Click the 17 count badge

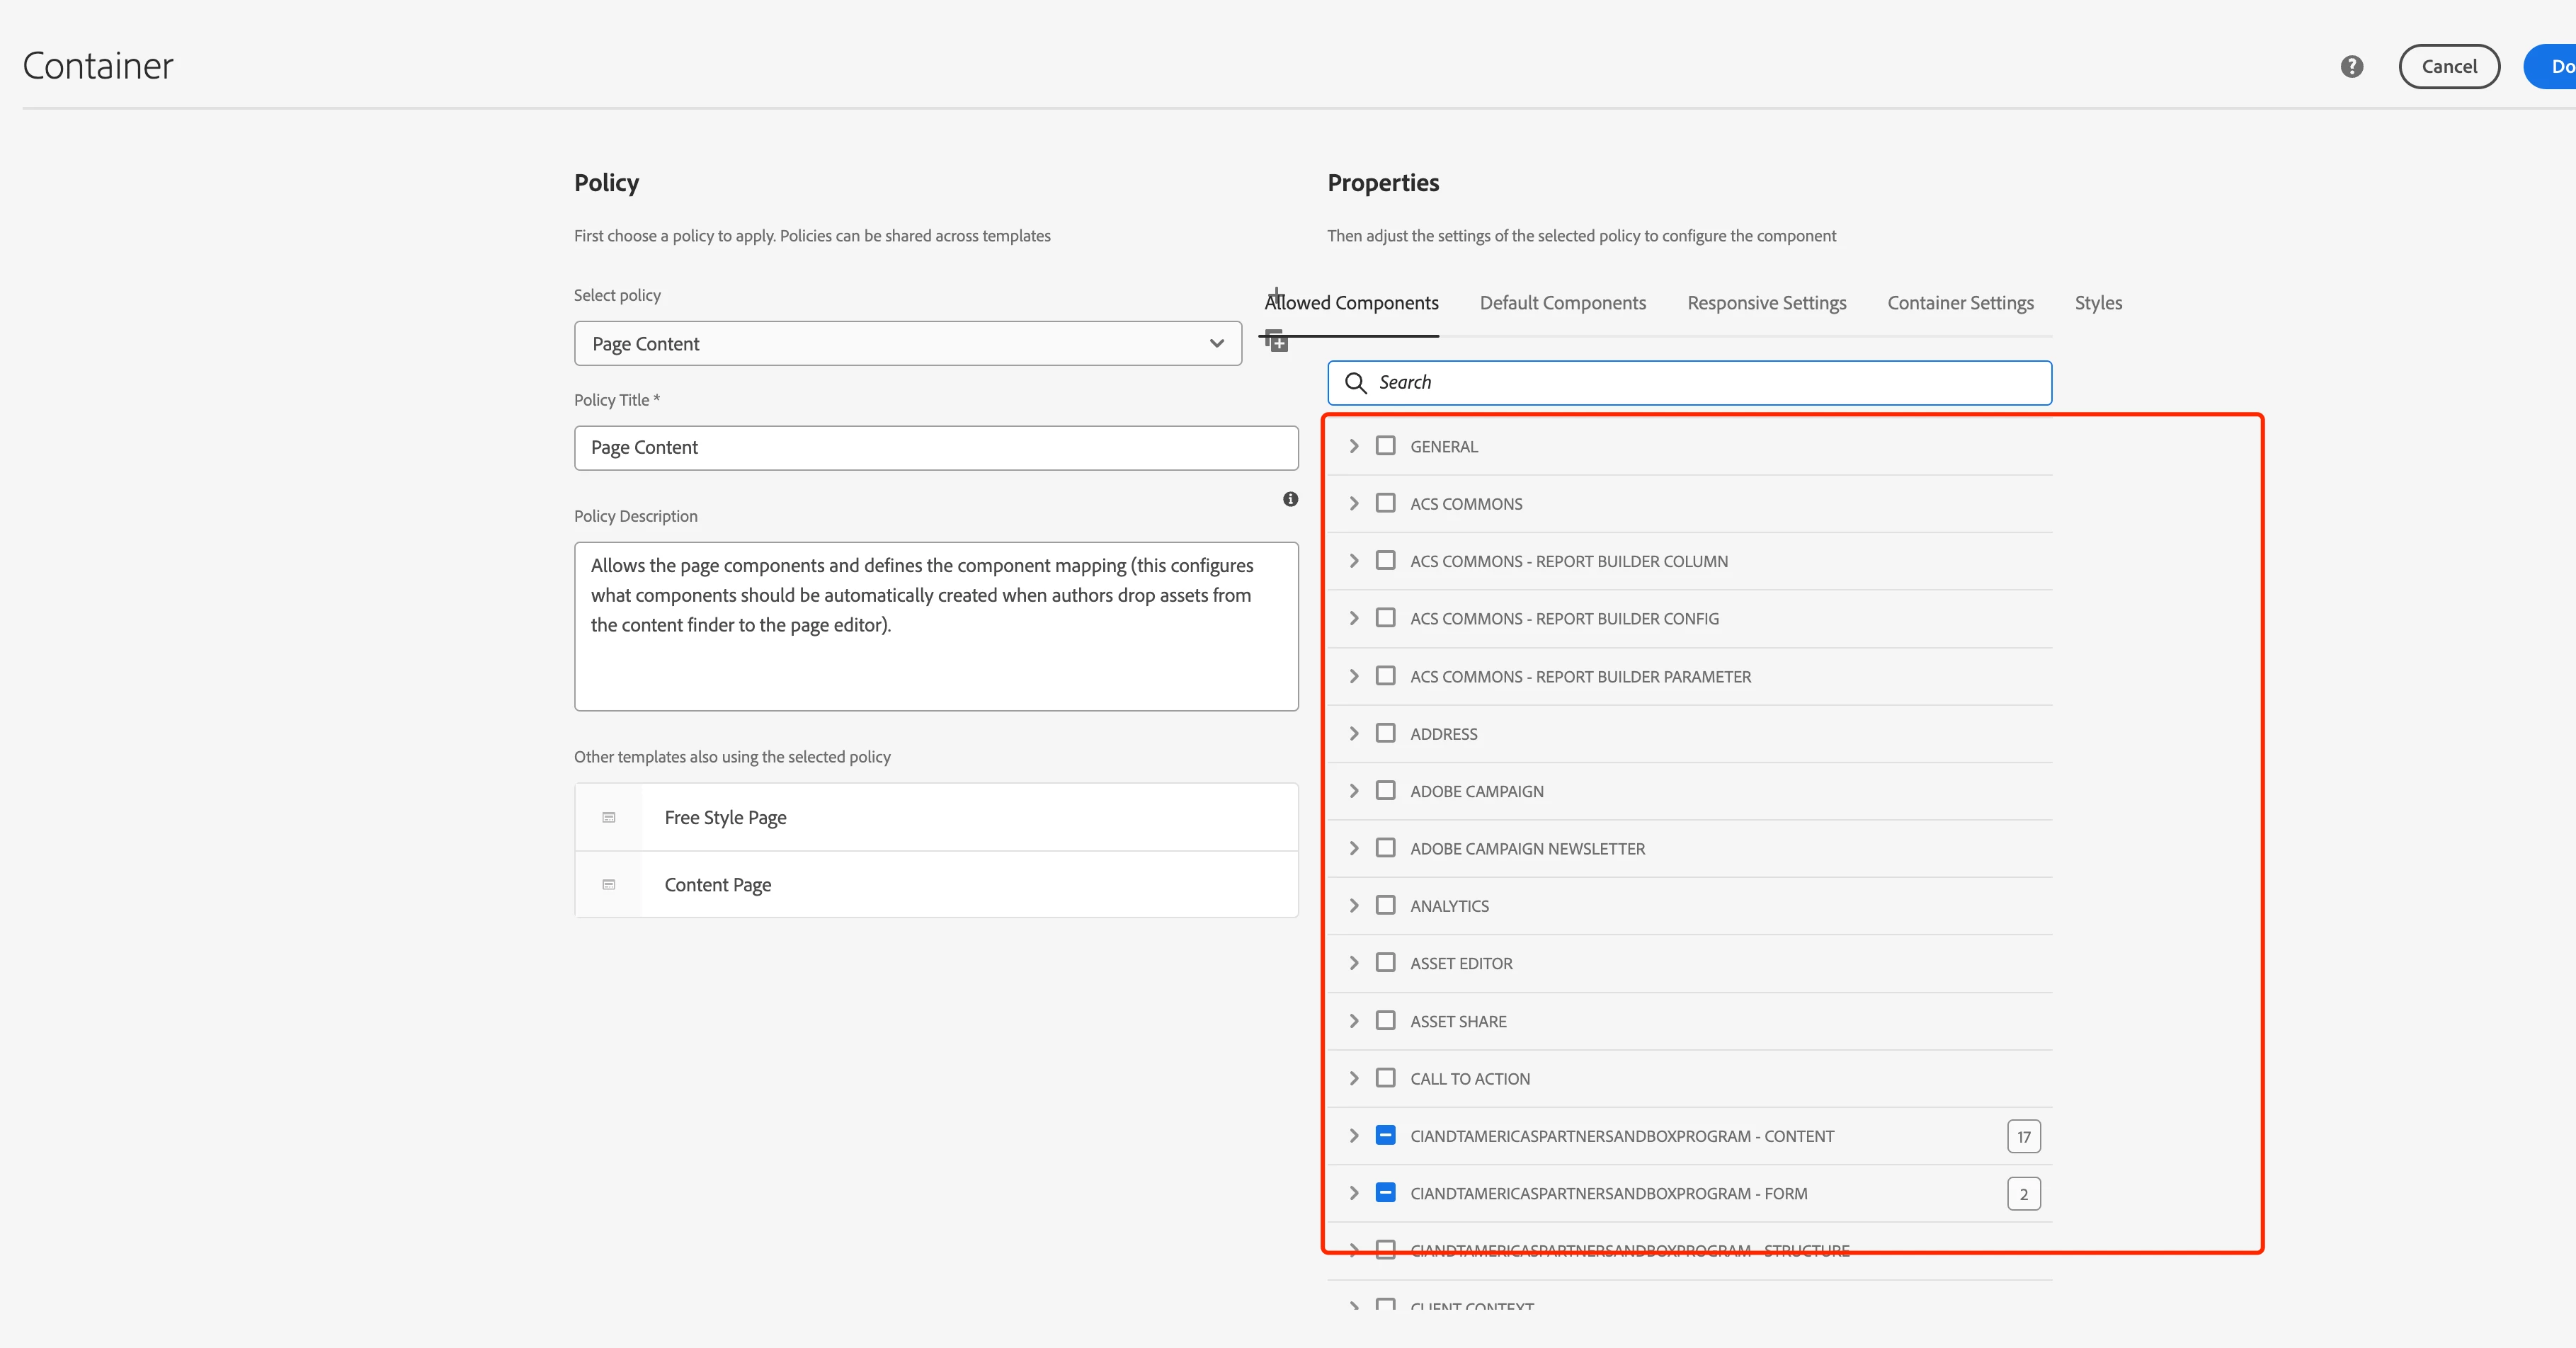pos(2023,1136)
